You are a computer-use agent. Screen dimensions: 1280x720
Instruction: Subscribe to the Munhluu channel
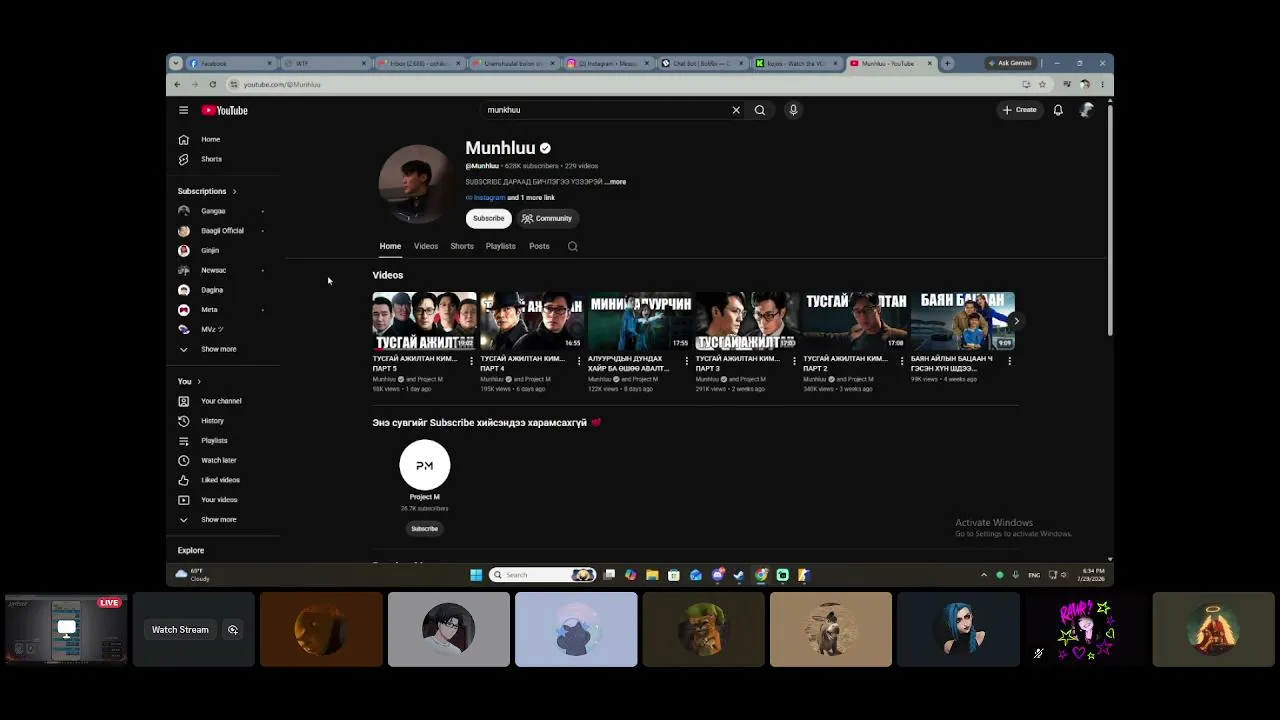pos(489,218)
